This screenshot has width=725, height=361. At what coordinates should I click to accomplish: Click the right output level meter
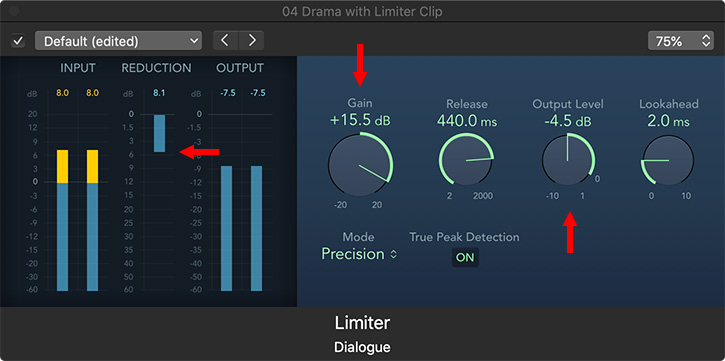tap(257, 228)
